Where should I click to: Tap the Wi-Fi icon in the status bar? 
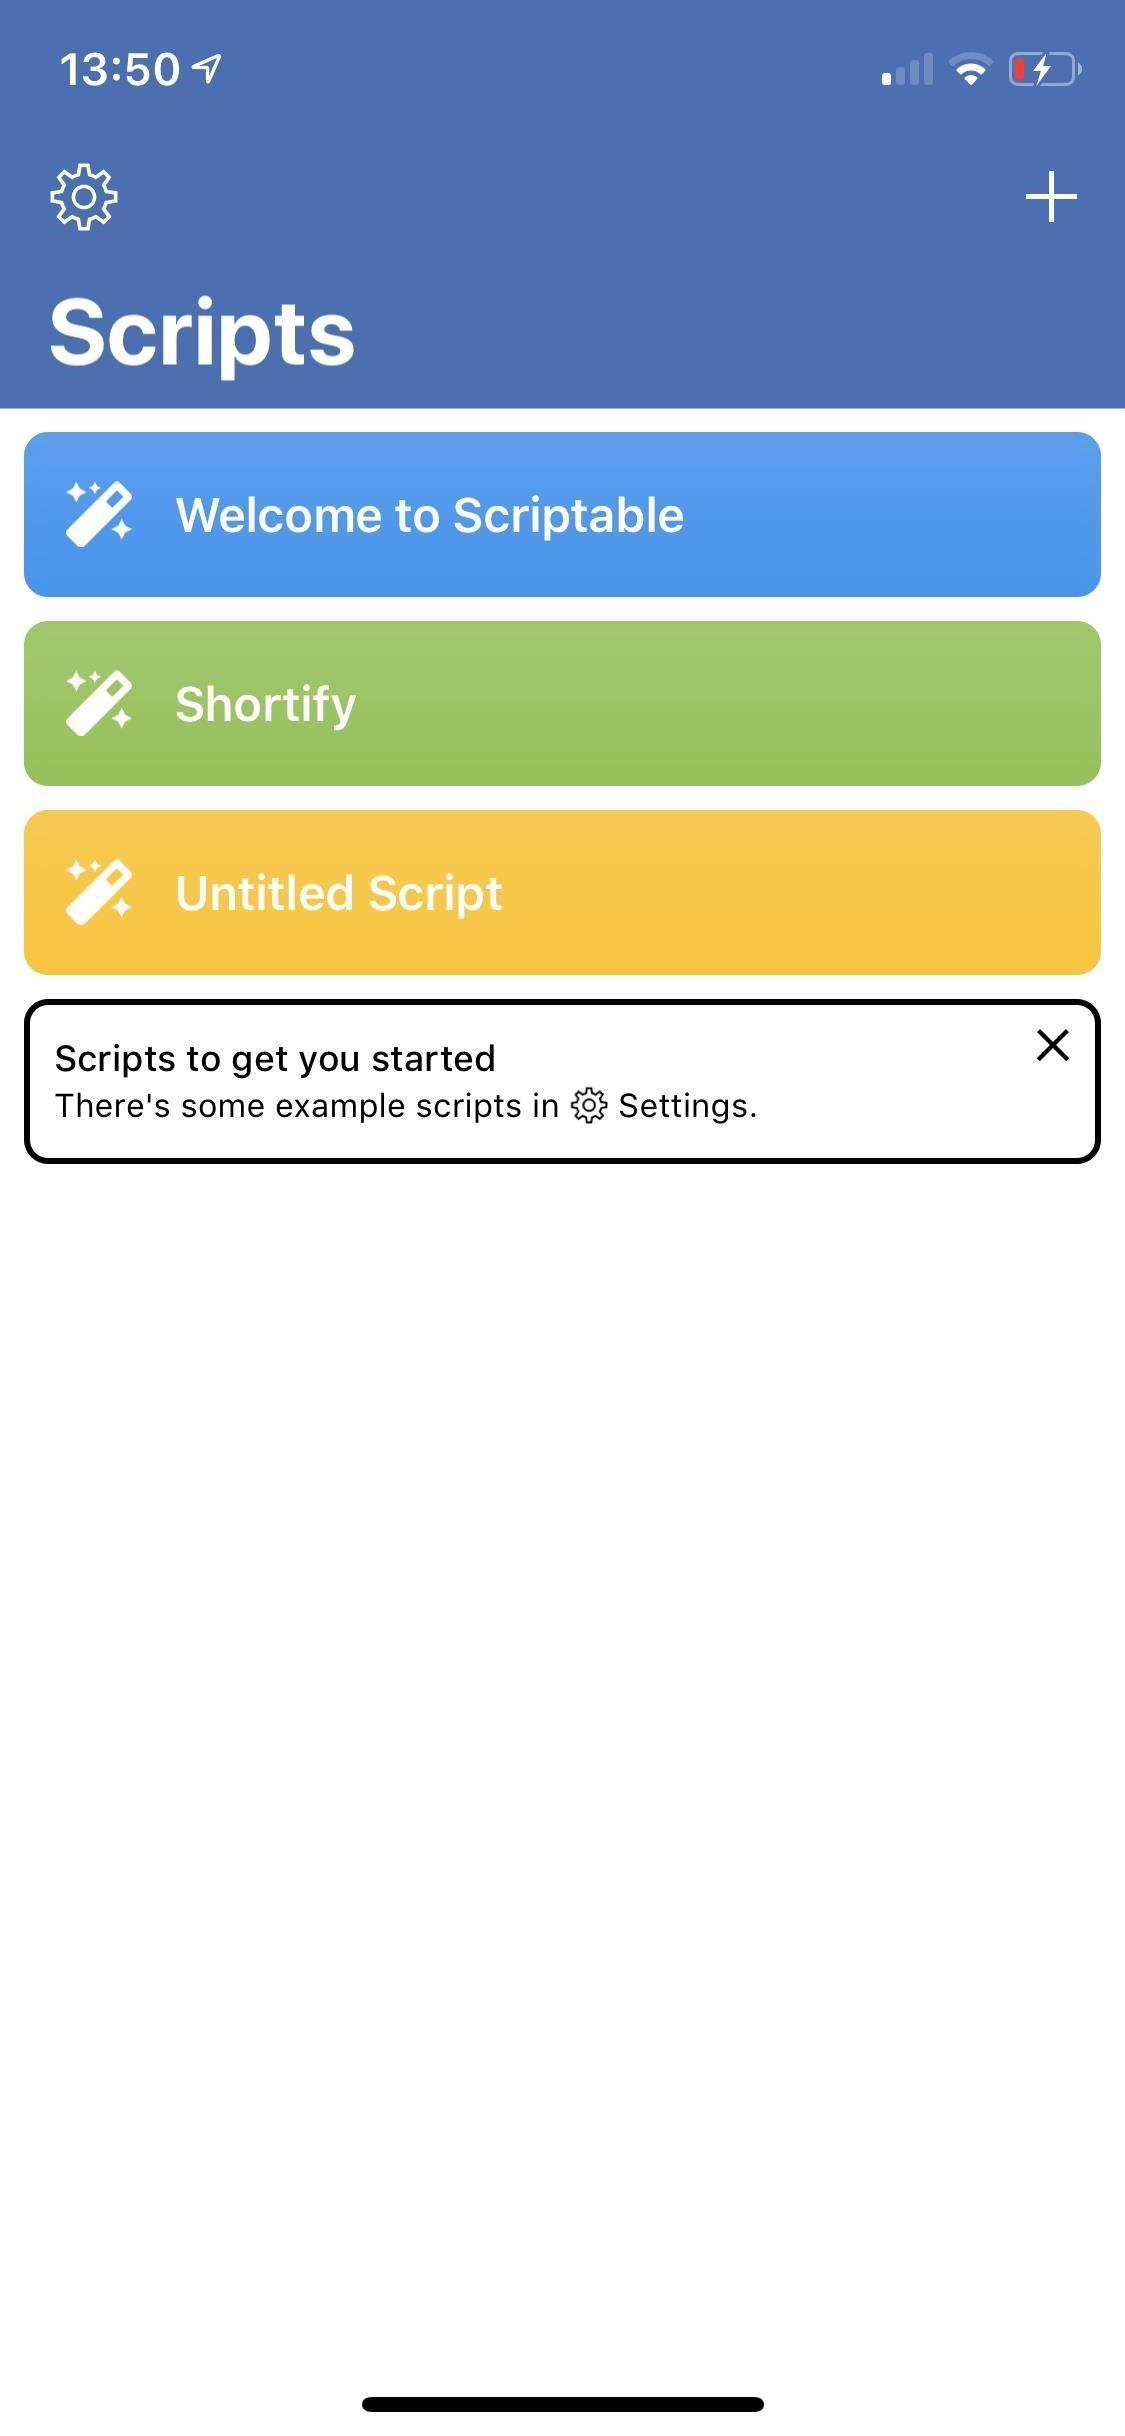coord(969,70)
